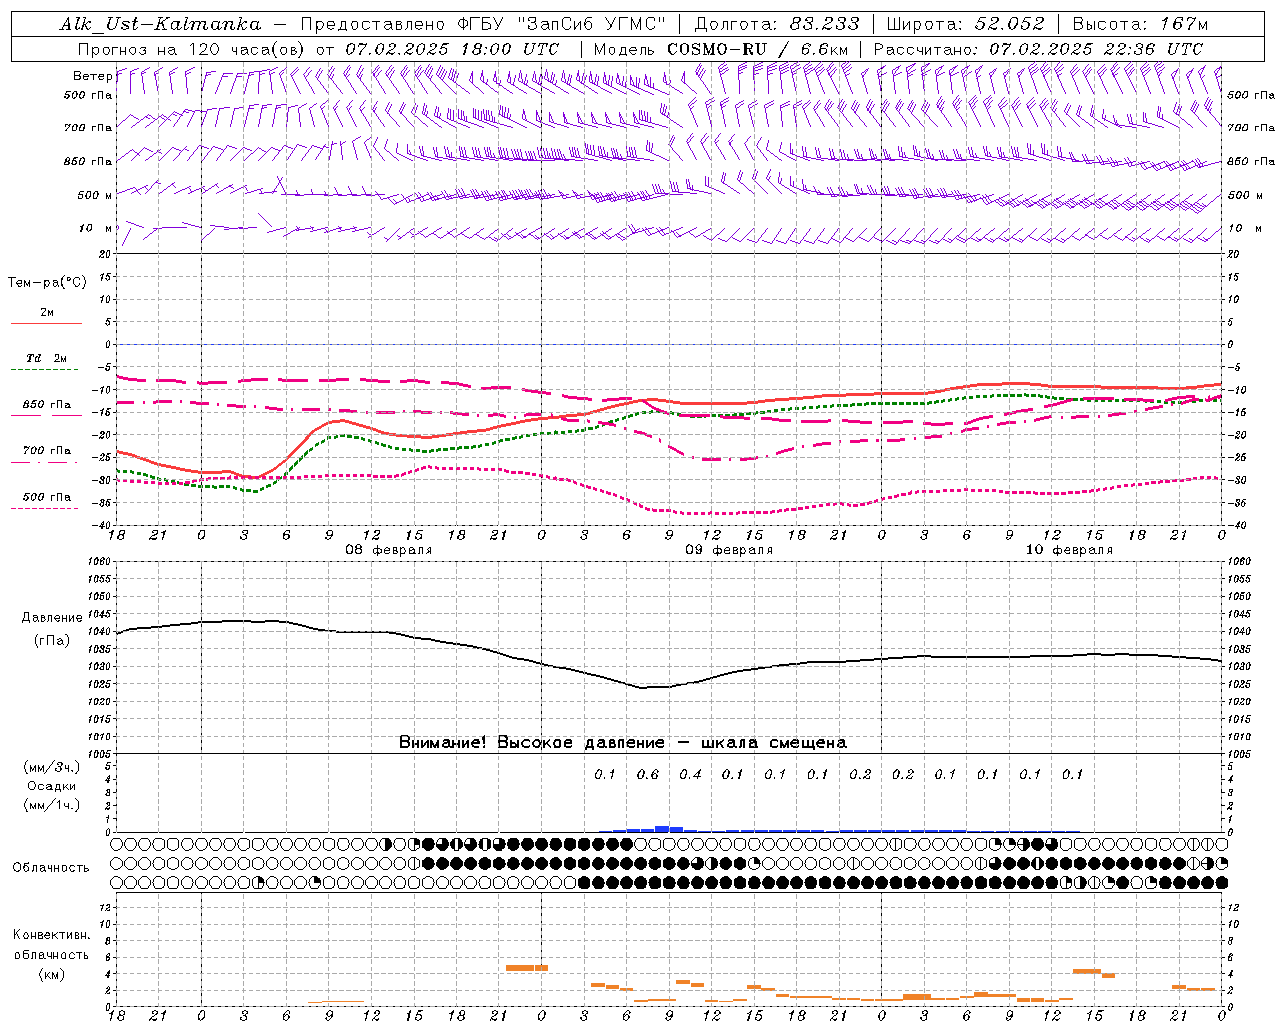Click the Давление pressure panel label
This screenshot has width=1280, height=1024.
pyautogui.click(x=52, y=618)
